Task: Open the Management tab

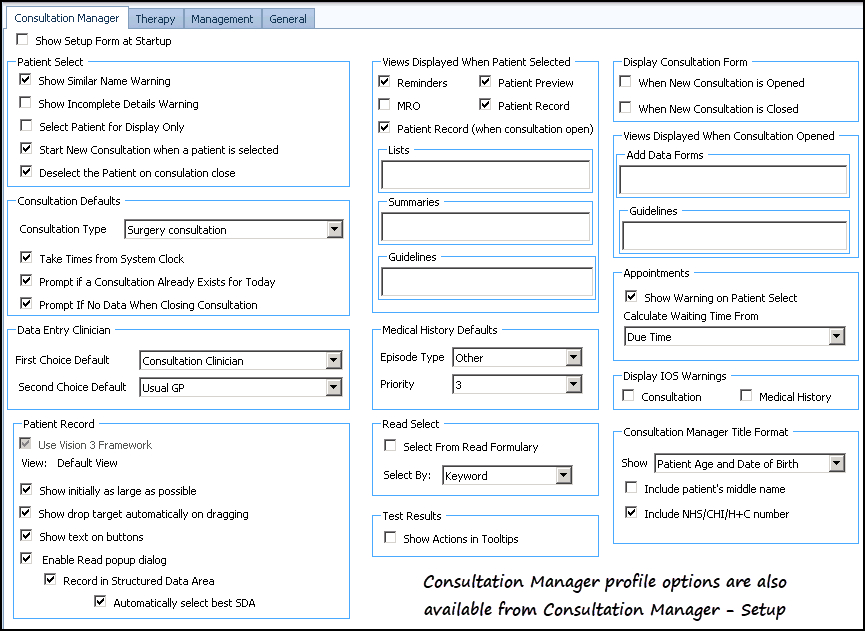Action: coord(222,19)
